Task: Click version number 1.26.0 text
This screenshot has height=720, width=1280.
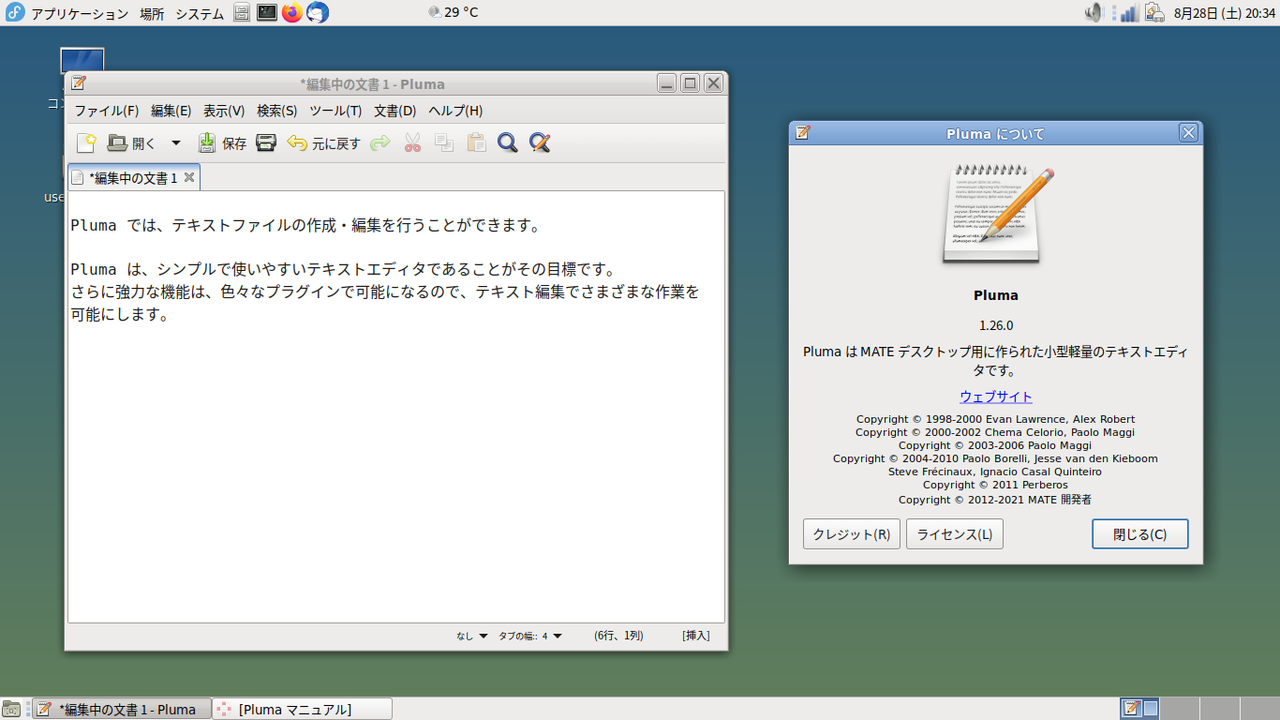Action: pyautogui.click(x=996, y=326)
